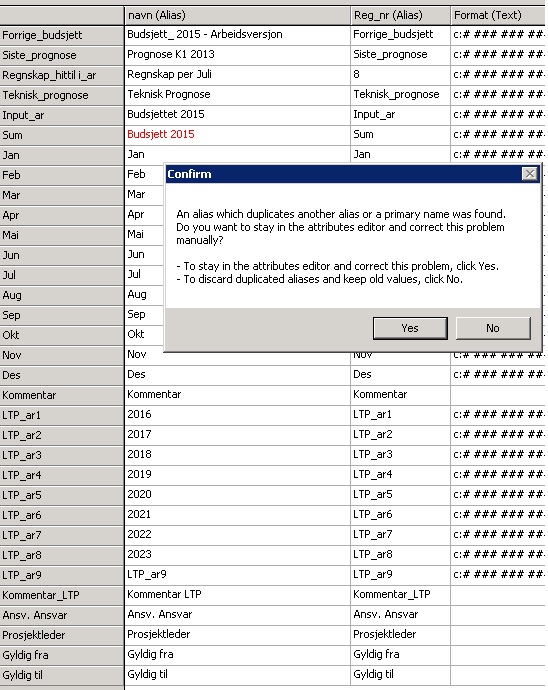Select the Reg_nr (Alias) column header
The image size is (548, 690).
point(401,15)
